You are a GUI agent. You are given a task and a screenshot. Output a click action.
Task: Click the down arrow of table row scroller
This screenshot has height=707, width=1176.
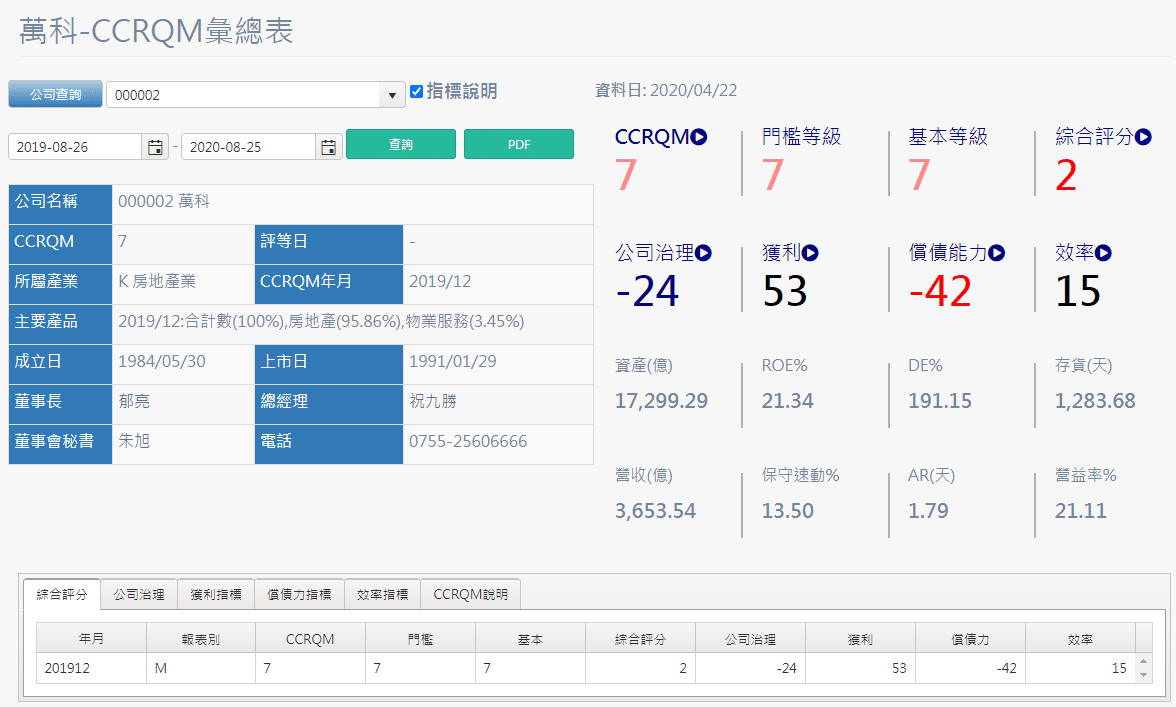[x=1144, y=675]
